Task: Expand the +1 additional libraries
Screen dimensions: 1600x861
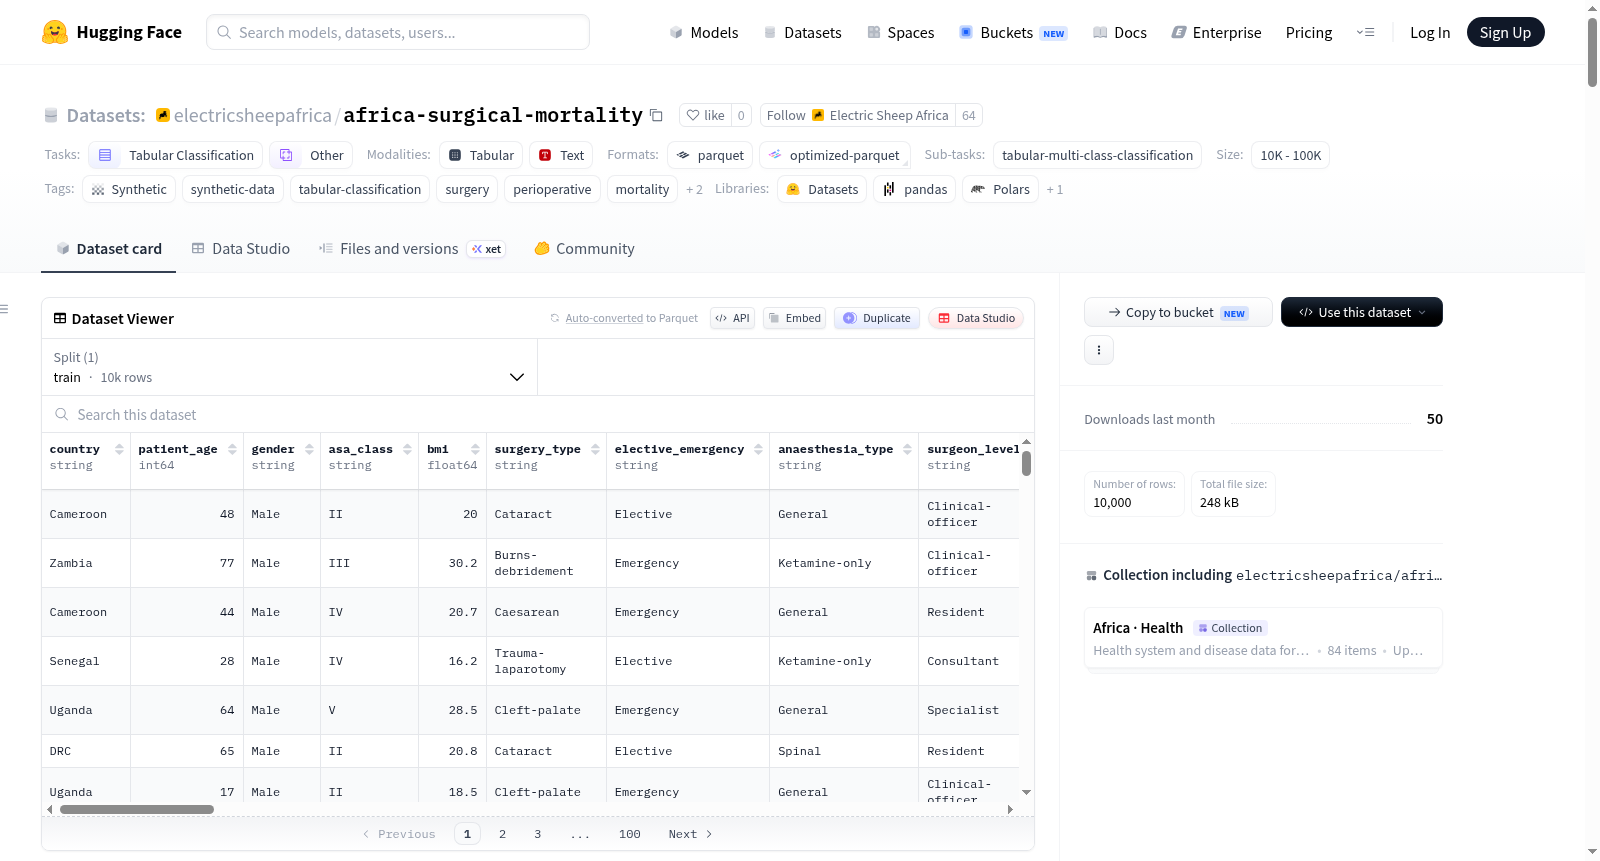Action: click(1054, 189)
